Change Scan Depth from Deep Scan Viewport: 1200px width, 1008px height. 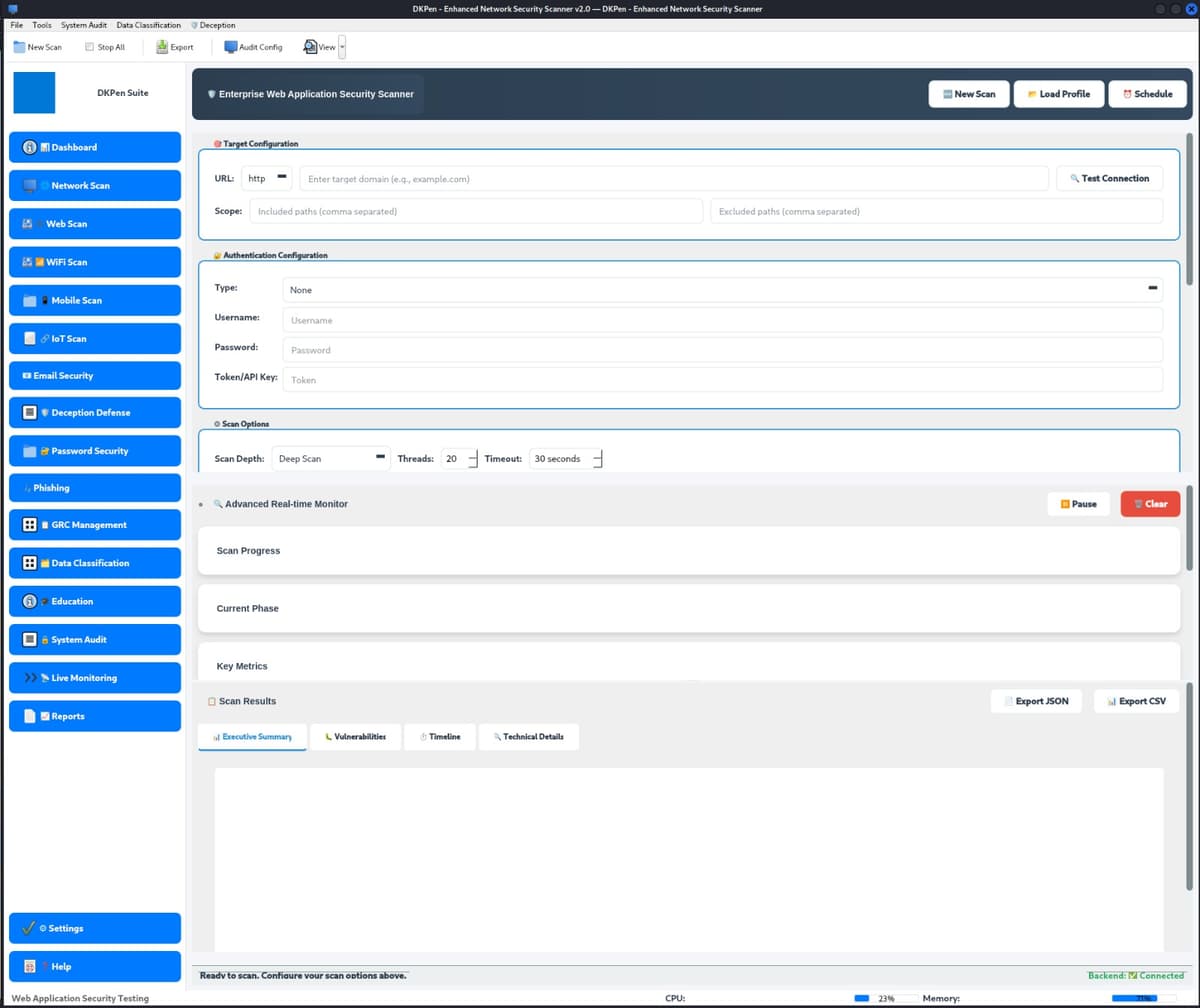[x=330, y=458]
